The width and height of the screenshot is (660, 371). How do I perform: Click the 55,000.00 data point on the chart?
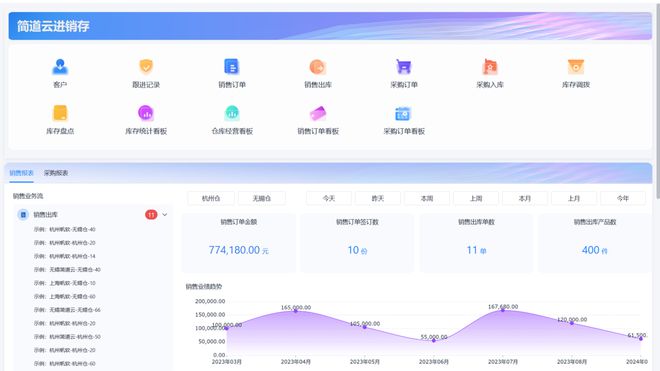tap(434, 340)
